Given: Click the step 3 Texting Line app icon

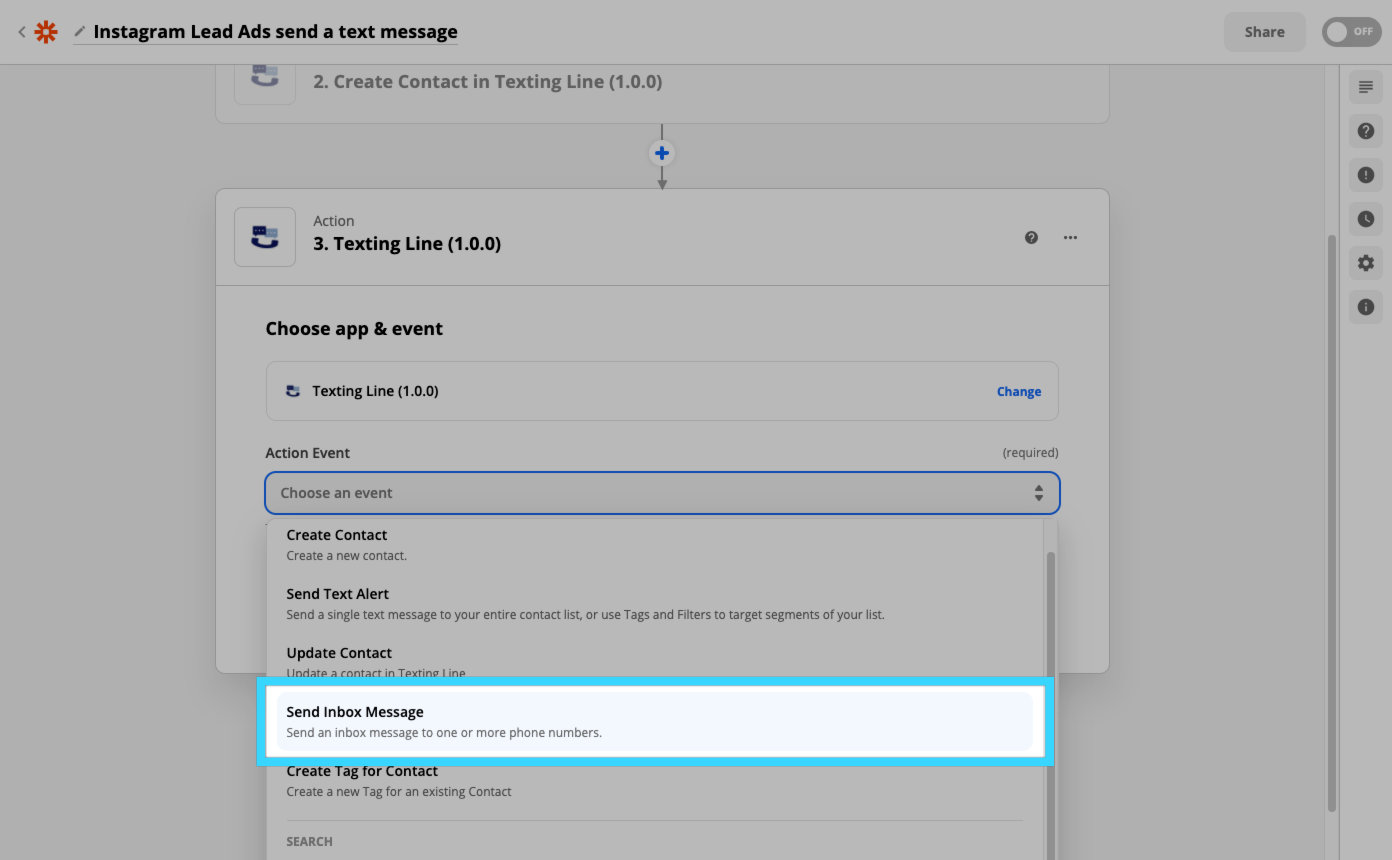Looking at the screenshot, I should [x=265, y=237].
